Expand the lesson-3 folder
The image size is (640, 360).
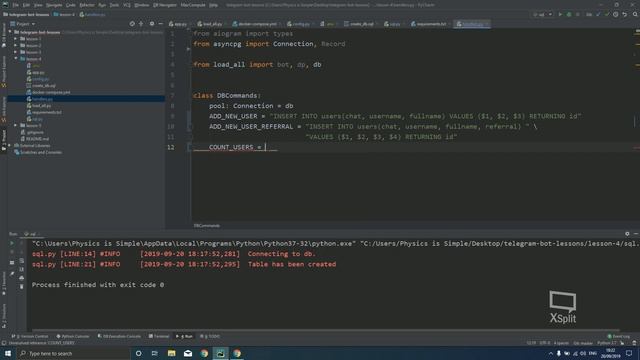click(16, 52)
